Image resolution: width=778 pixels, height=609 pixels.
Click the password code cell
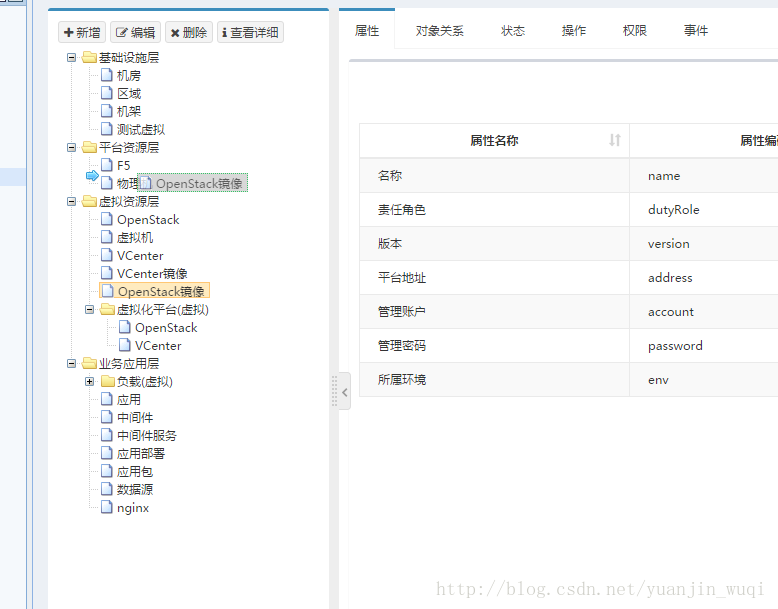tap(704, 345)
